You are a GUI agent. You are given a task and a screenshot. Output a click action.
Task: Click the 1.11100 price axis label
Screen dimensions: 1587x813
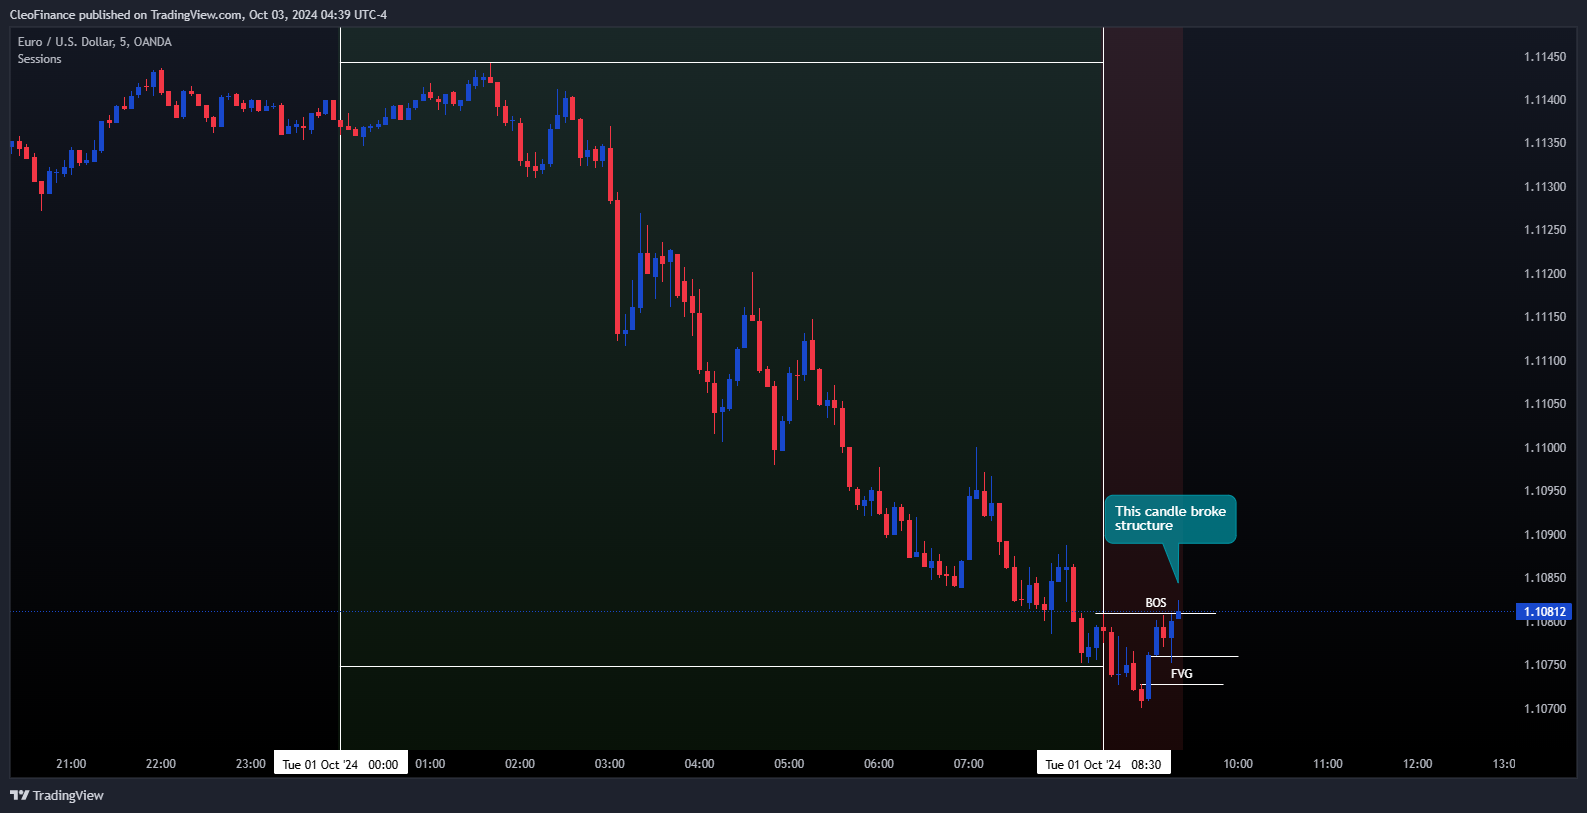(1545, 361)
